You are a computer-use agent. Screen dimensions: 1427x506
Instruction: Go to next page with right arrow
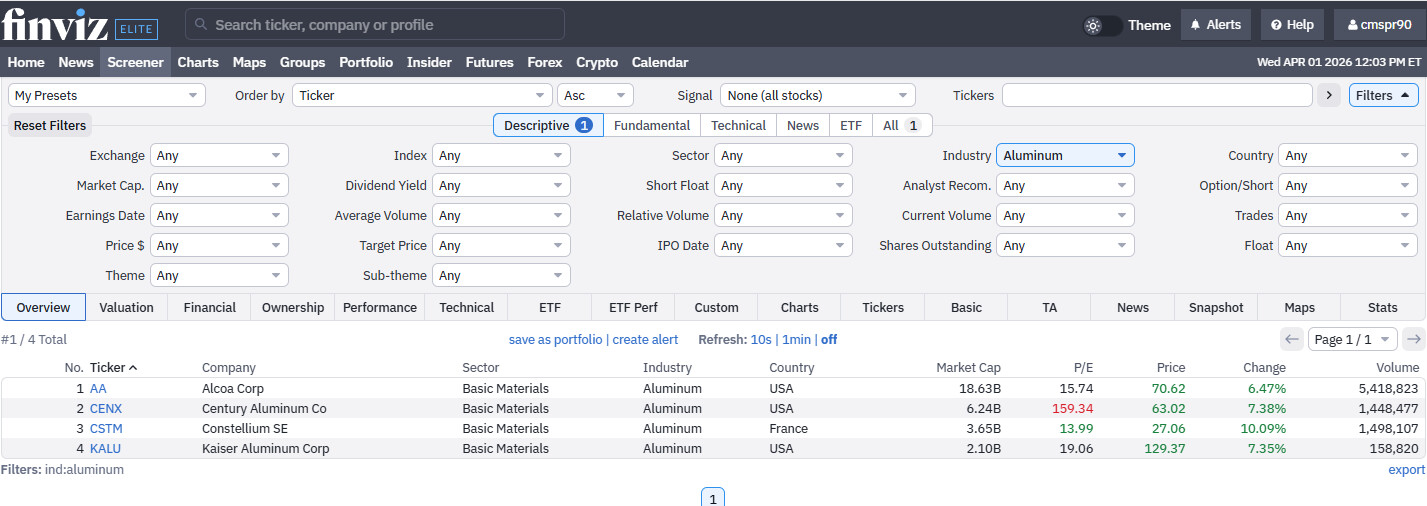pyautogui.click(x=1413, y=339)
